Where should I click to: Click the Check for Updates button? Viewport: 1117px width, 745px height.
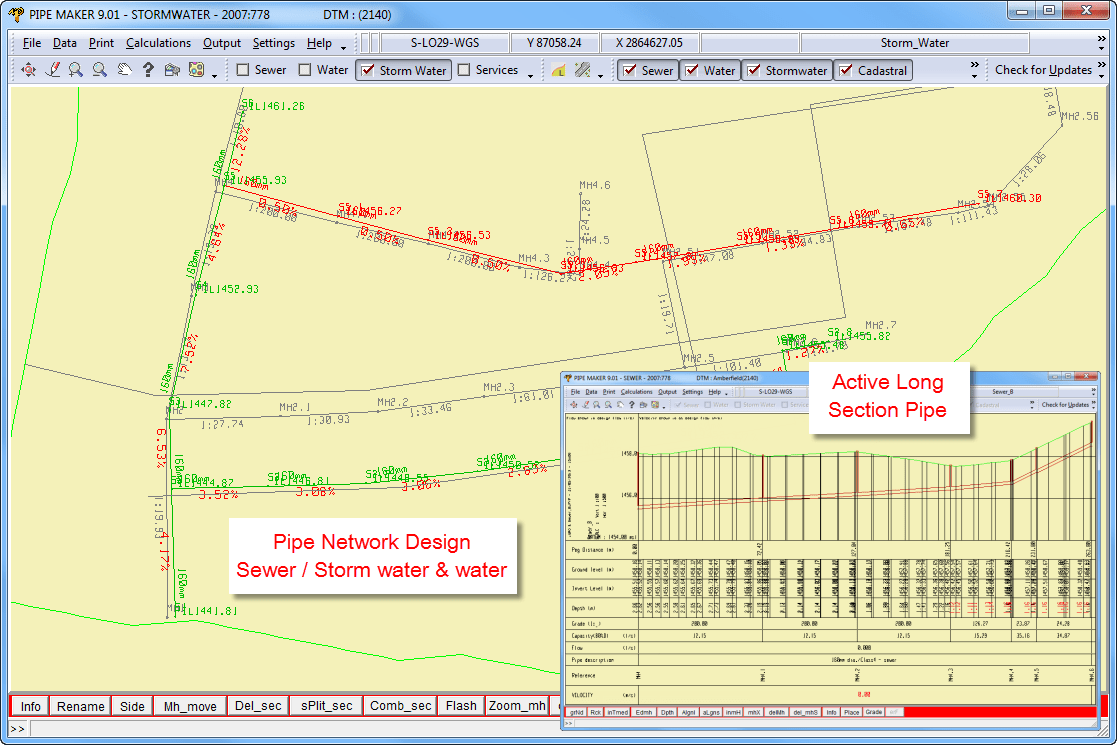coord(1043,70)
